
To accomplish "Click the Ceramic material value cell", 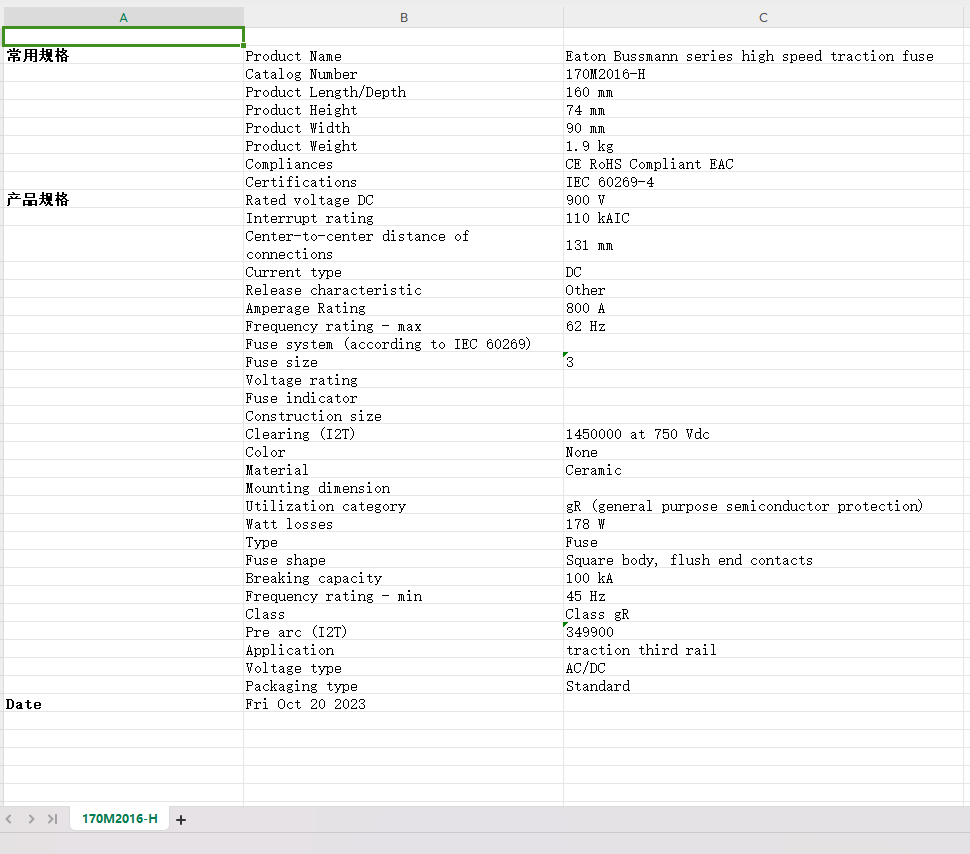I will (763, 469).
